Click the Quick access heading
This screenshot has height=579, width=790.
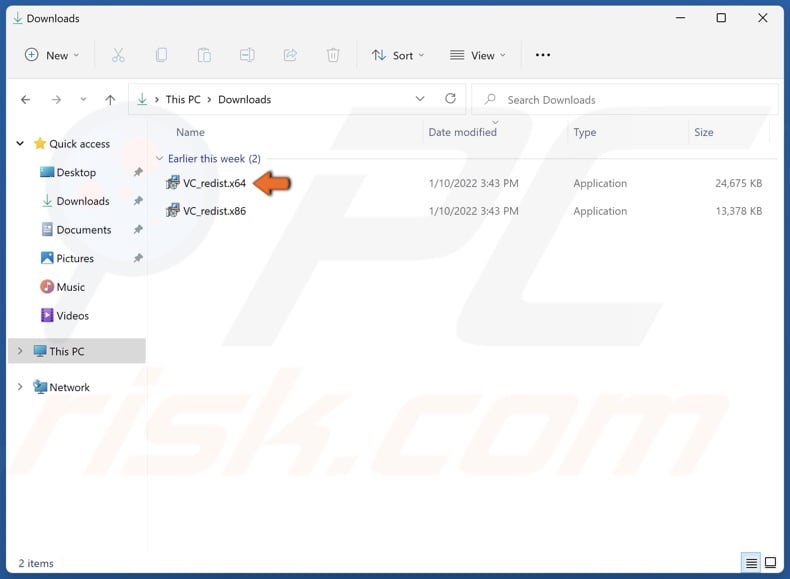coord(80,144)
